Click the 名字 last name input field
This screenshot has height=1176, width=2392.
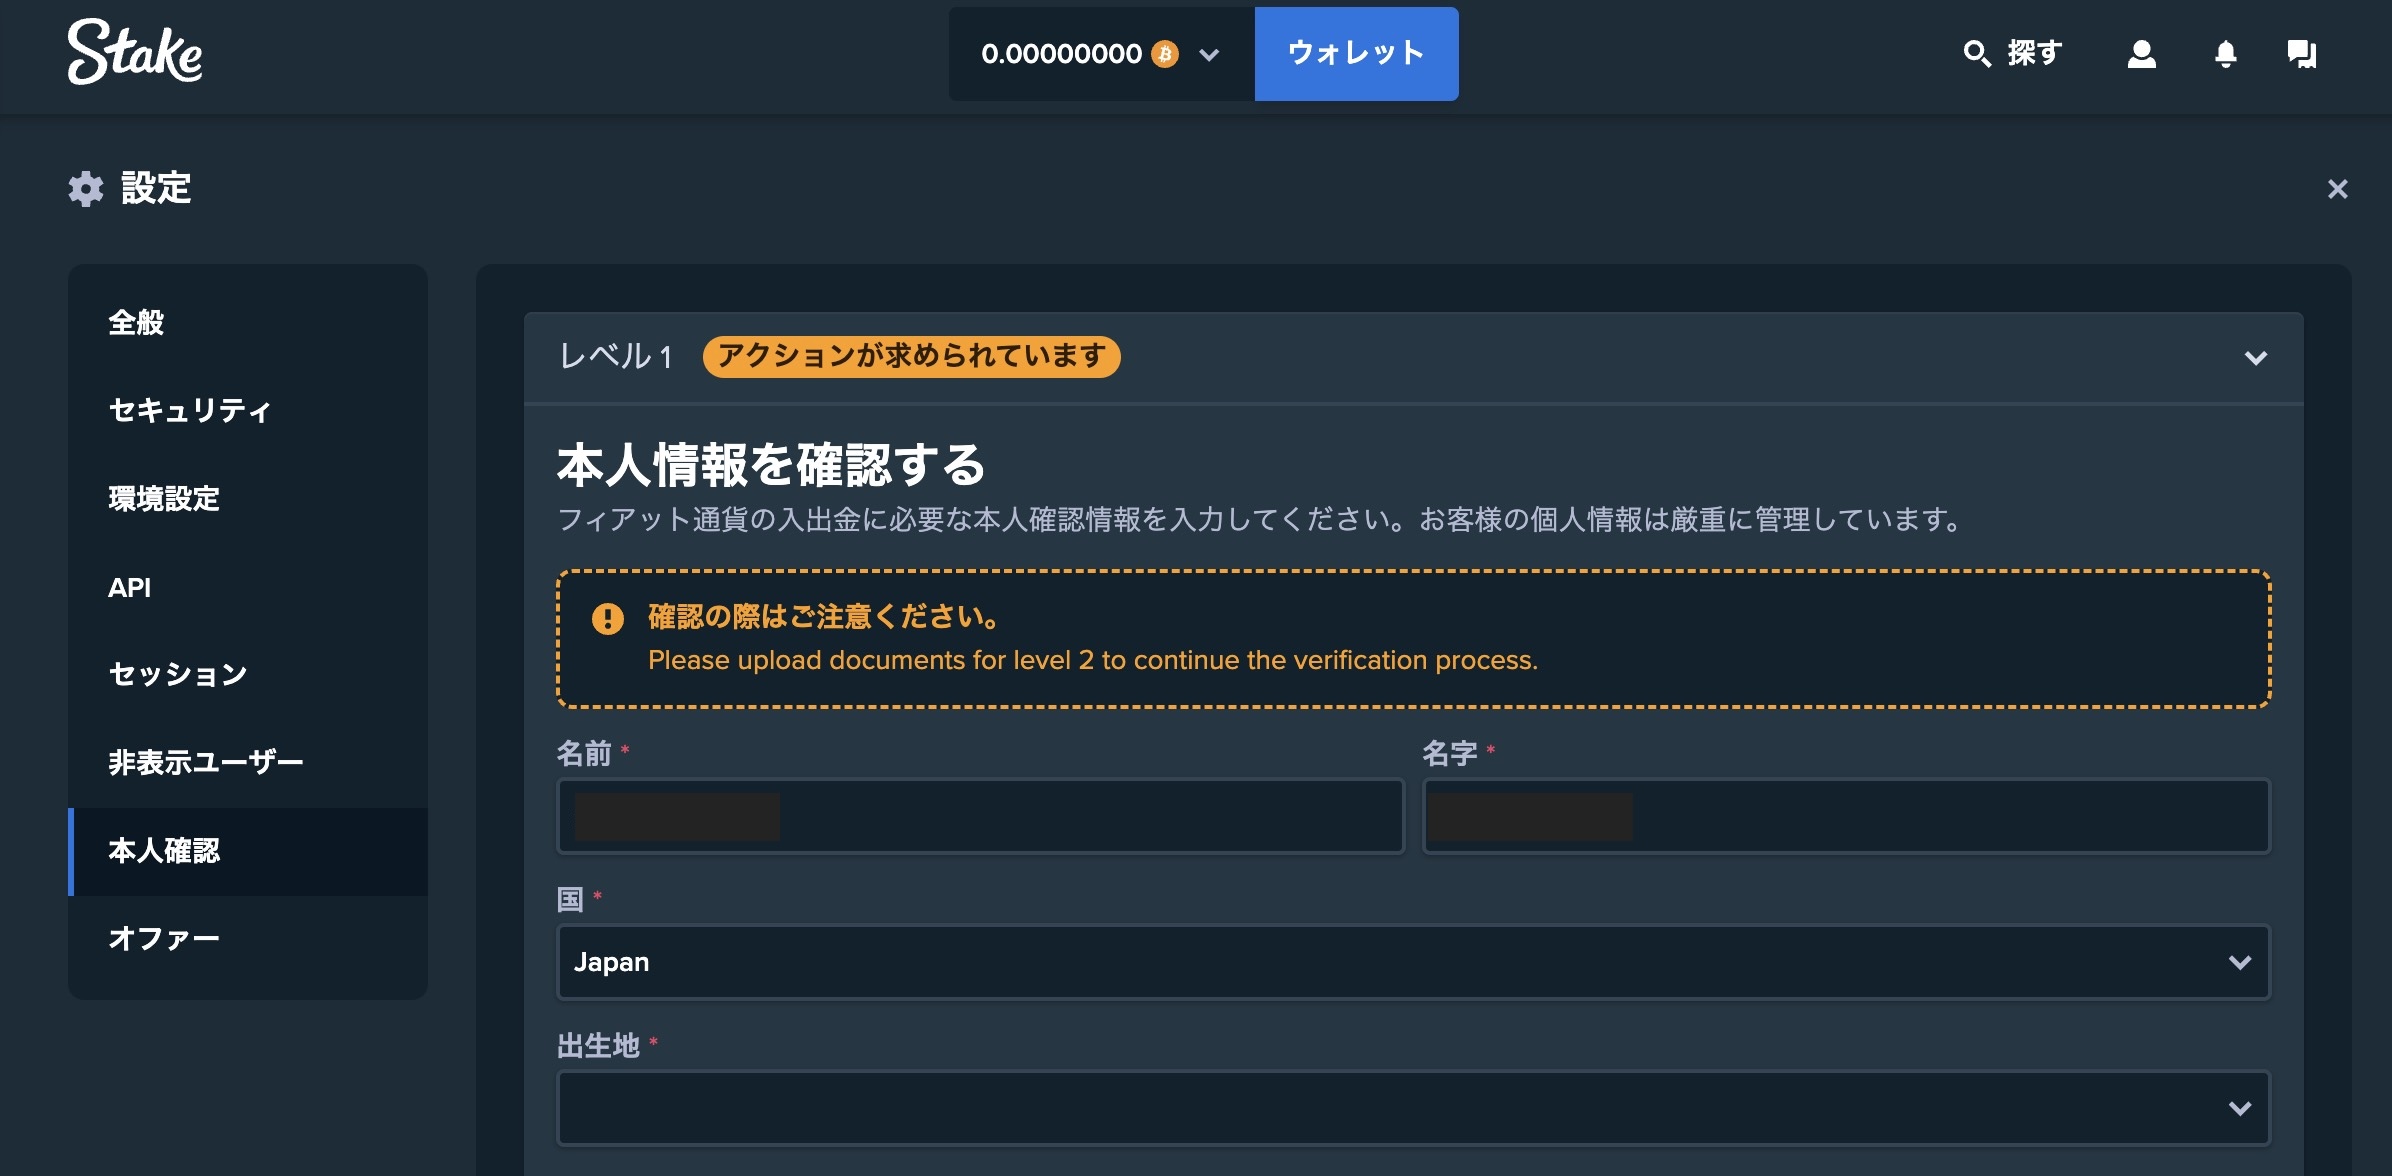tap(1846, 816)
